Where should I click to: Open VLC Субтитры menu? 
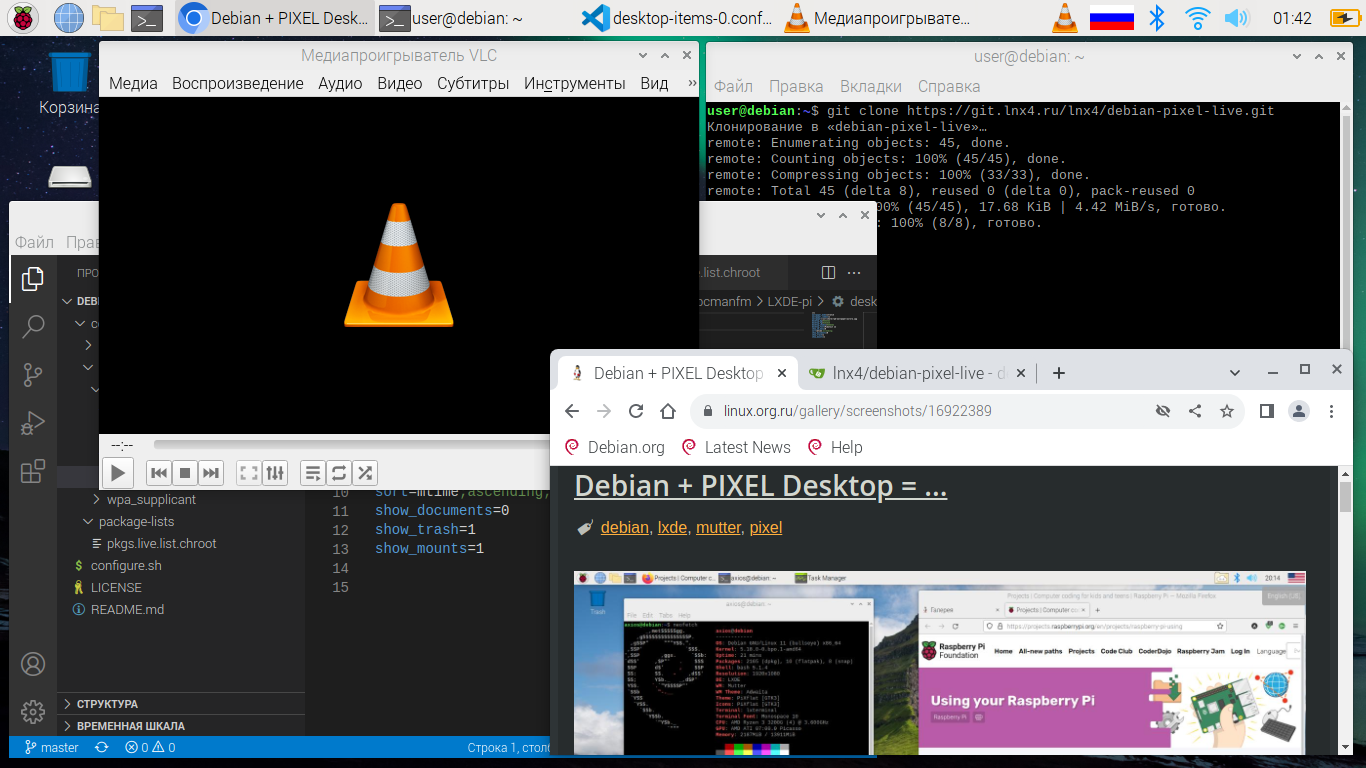(473, 83)
